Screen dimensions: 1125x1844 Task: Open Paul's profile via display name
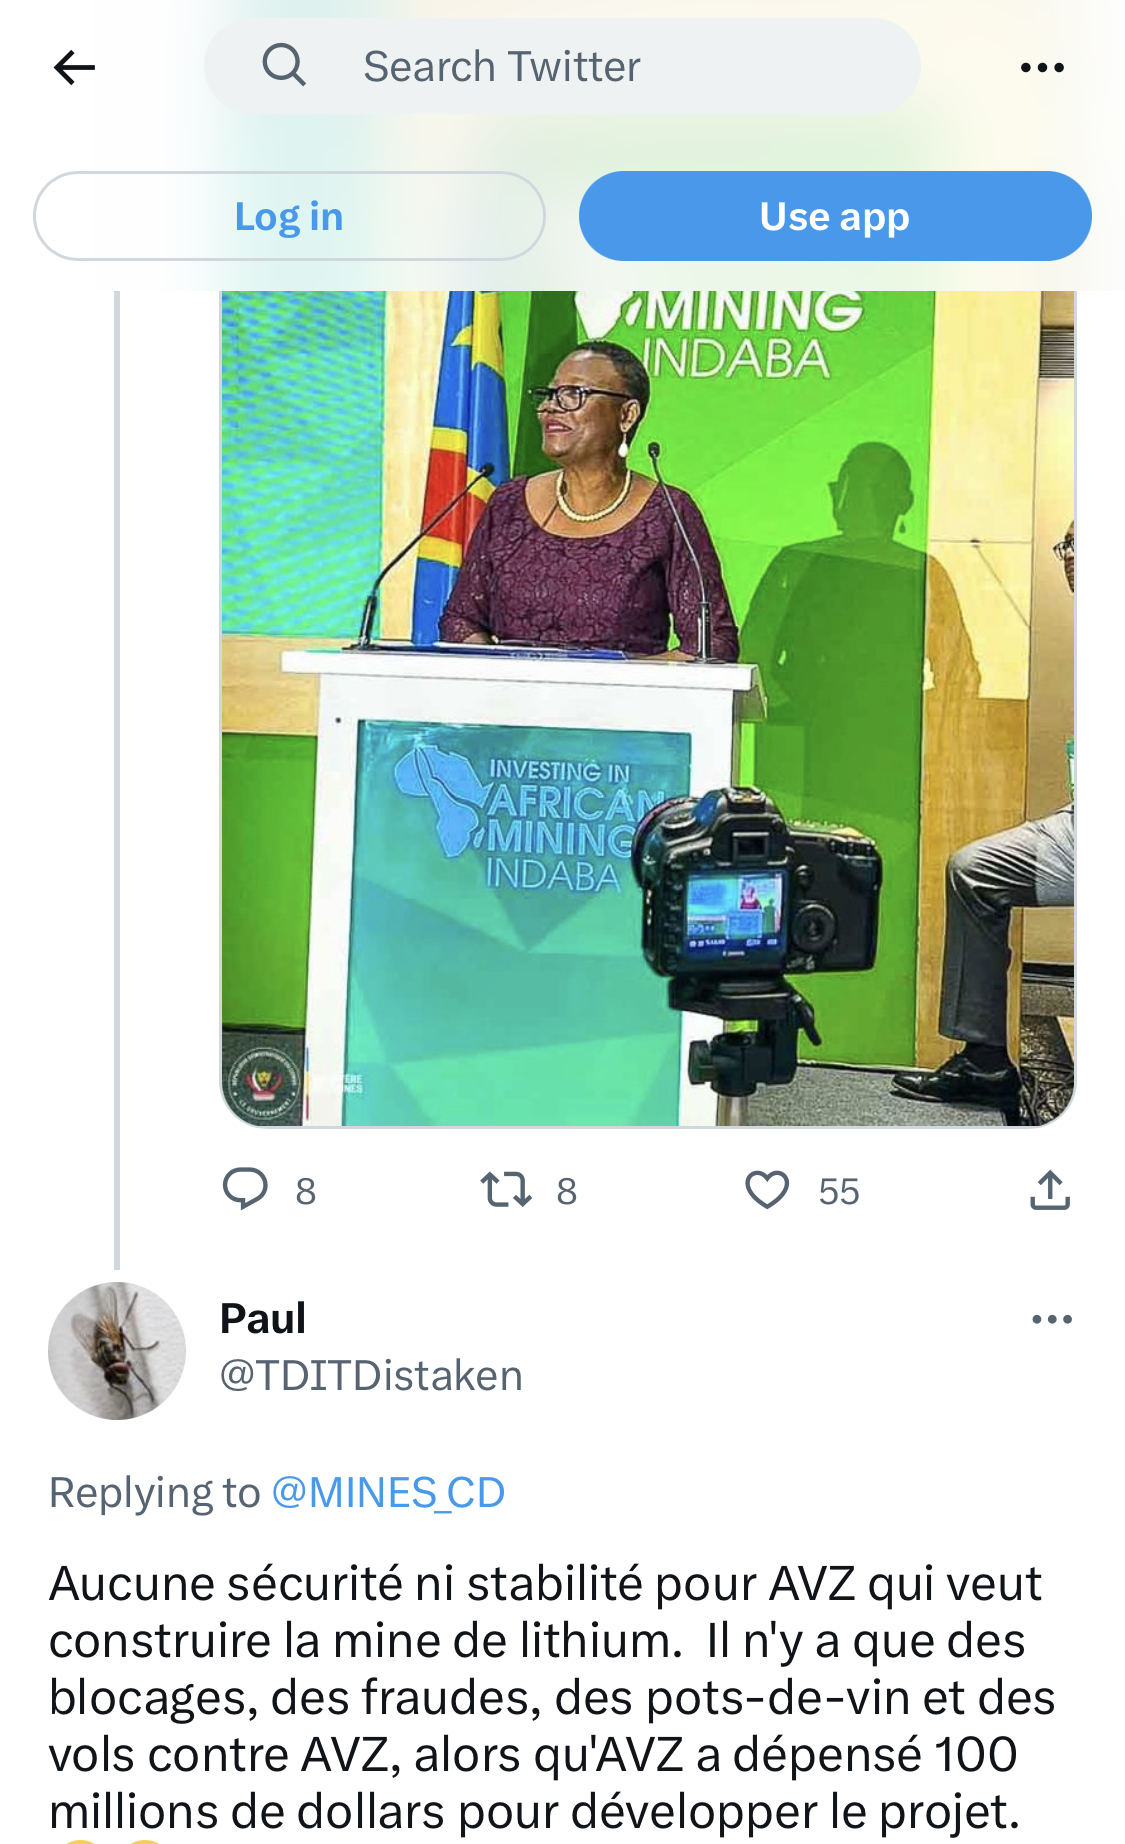coord(263,1319)
